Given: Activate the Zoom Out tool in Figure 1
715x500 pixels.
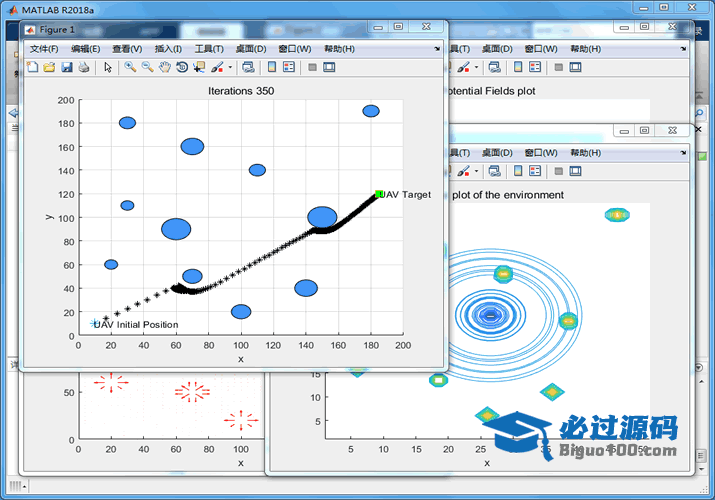Looking at the screenshot, I should click(x=147, y=67).
